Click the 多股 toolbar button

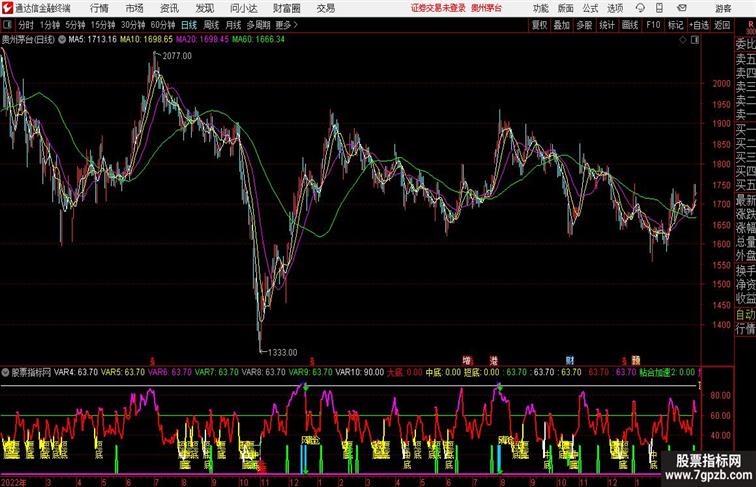click(584, 25)
